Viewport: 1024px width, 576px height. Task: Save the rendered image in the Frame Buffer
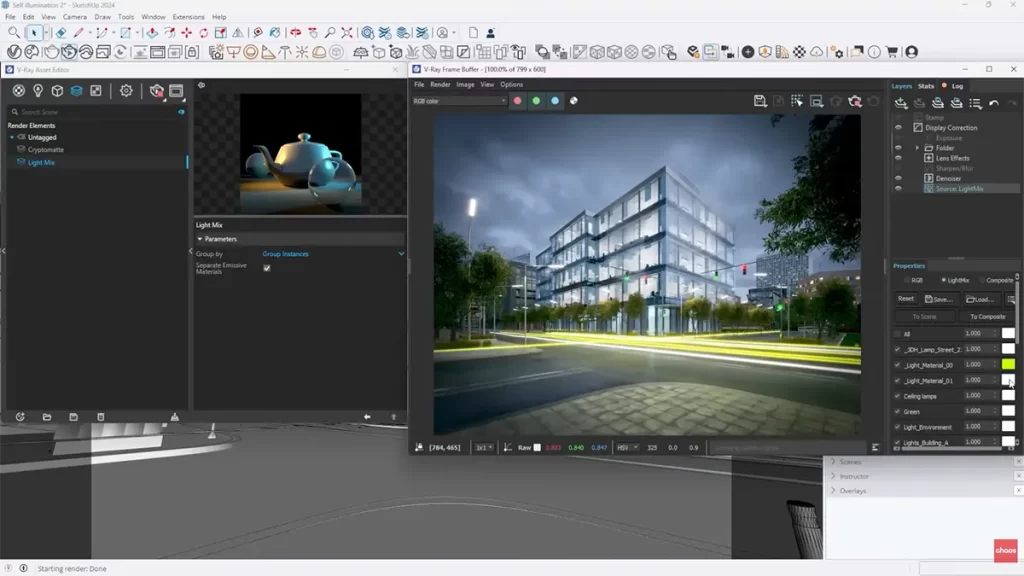(x=761, y=100)
